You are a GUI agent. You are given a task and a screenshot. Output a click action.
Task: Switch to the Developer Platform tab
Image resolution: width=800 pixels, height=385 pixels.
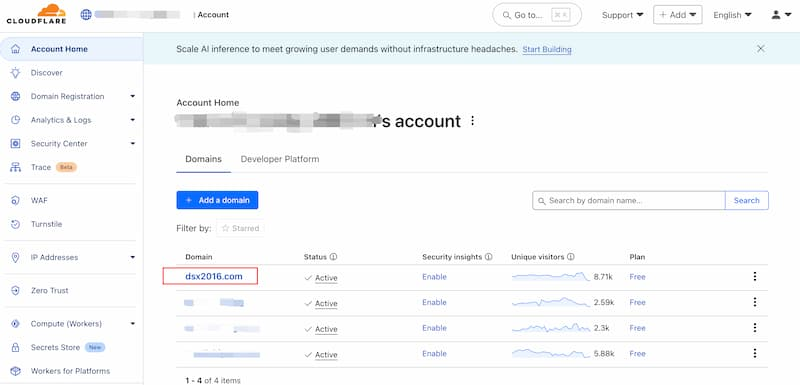pos(280,159)
